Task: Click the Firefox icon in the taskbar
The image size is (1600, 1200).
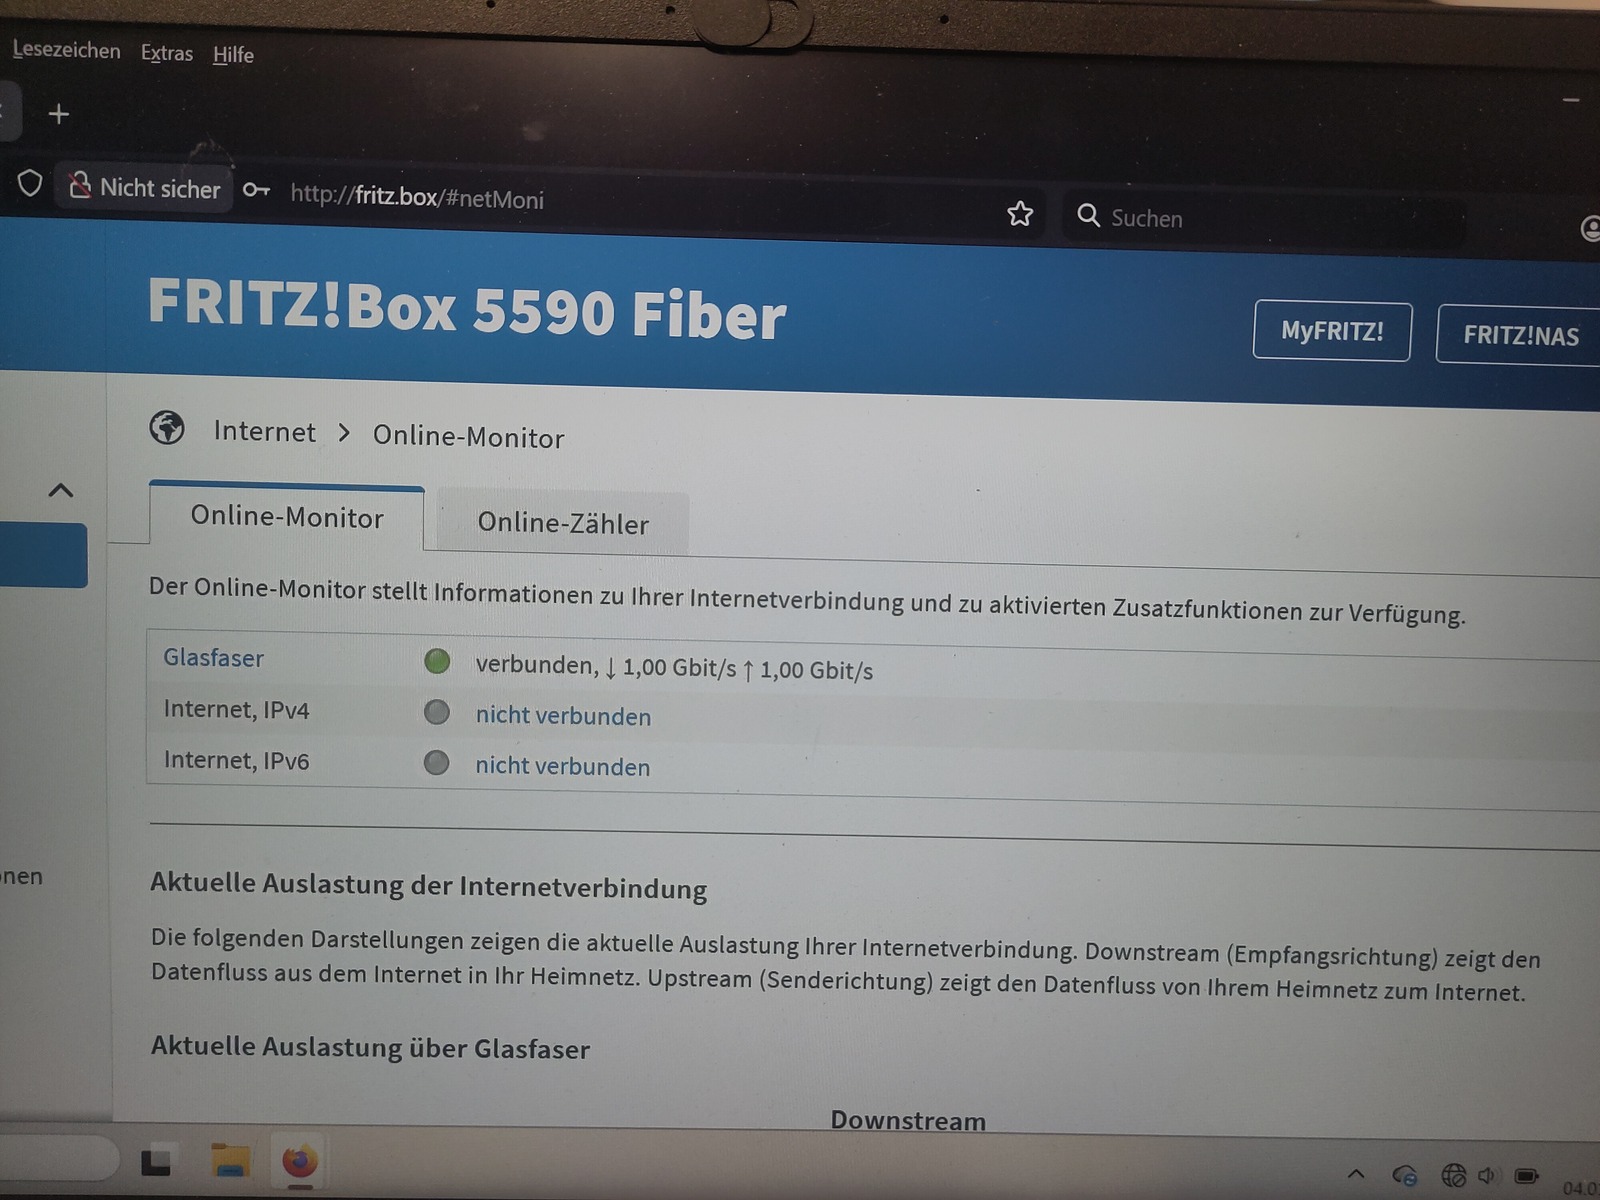Action: pos(299,1162)
